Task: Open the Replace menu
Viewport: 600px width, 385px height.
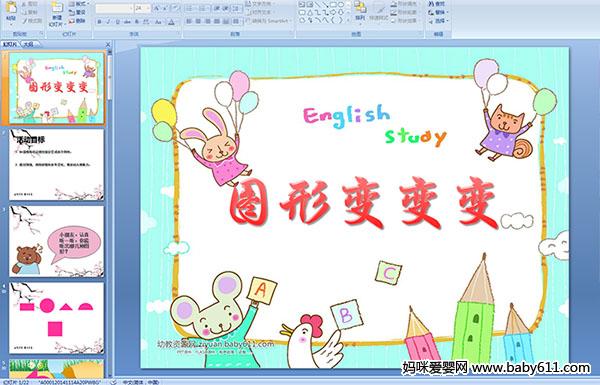Action: (x=438, y=12)
